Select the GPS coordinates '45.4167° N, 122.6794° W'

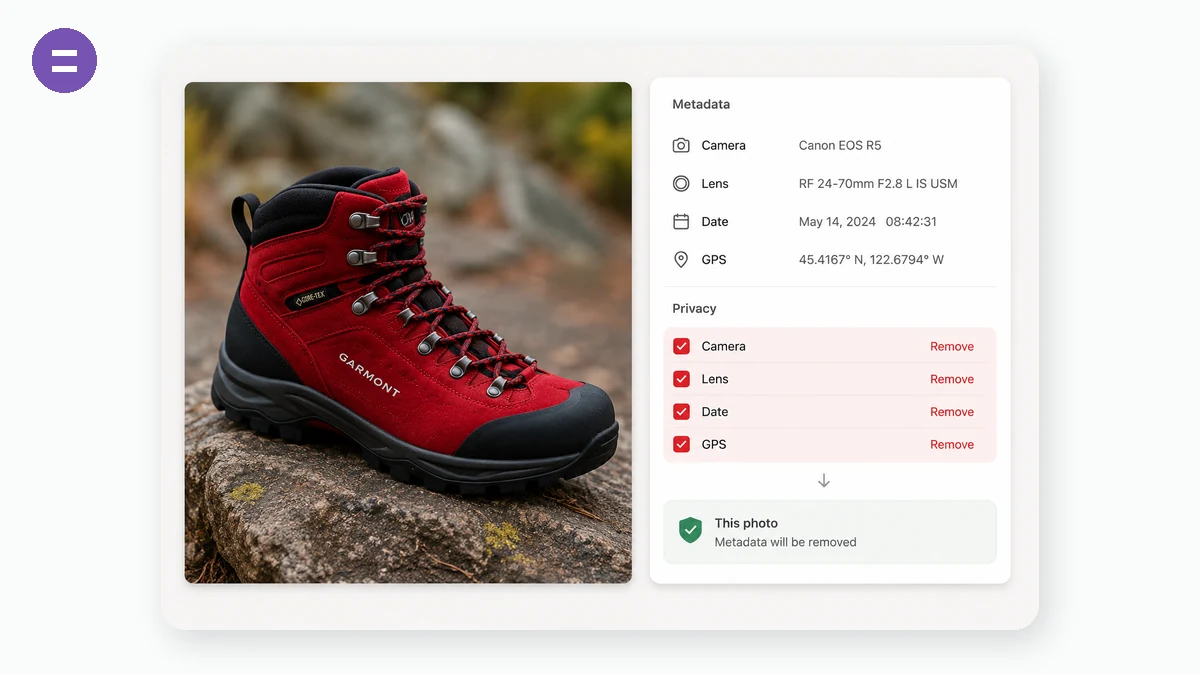(871, 259)
